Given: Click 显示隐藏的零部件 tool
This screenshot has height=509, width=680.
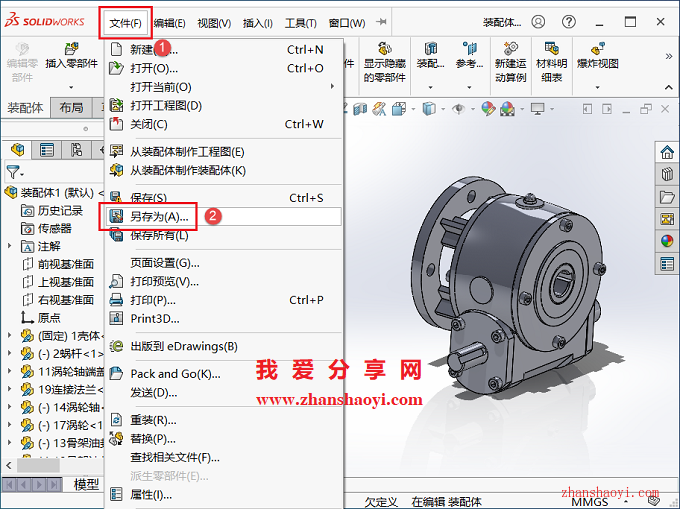Looking at the screenshot, I should [x=385, y=62].
